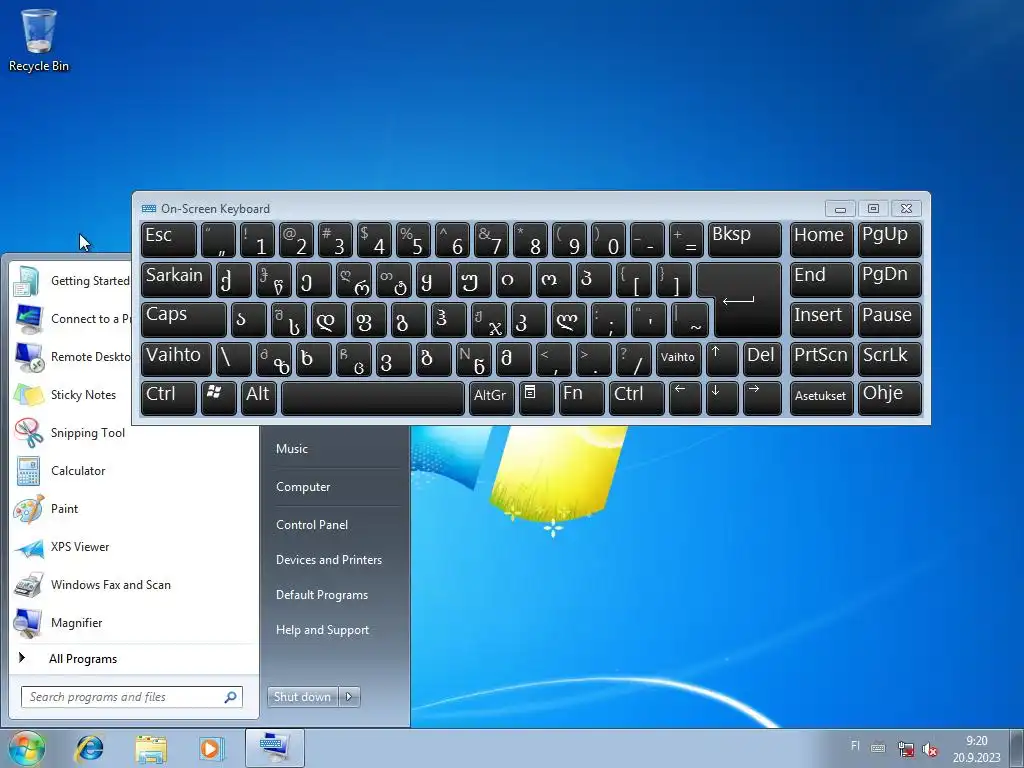Click the Bksp key
The height and width of the screenshot is (768, 1024).
pyautogui.click(x=744, y=240)
